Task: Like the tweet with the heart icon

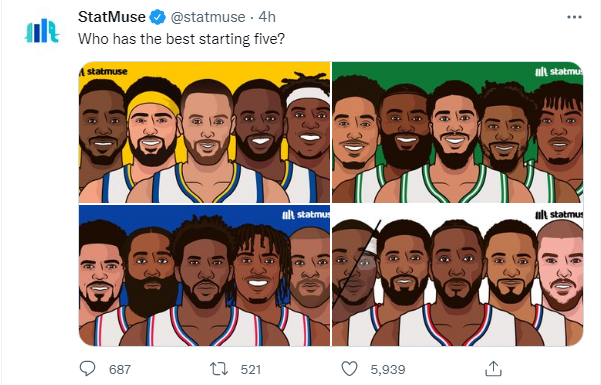Action: [x=349, y=369]
